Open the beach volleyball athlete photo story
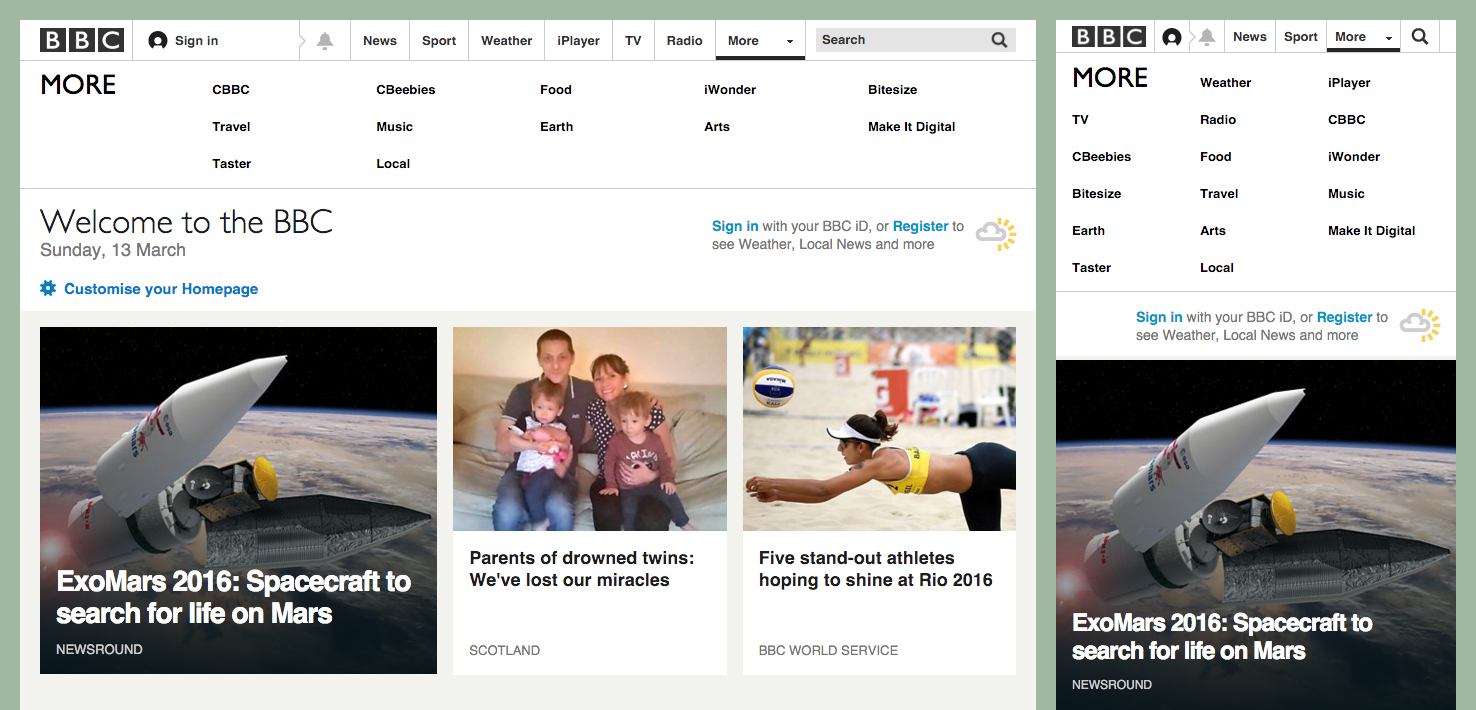The image size is (1476, 710). (x=879, y=429)
